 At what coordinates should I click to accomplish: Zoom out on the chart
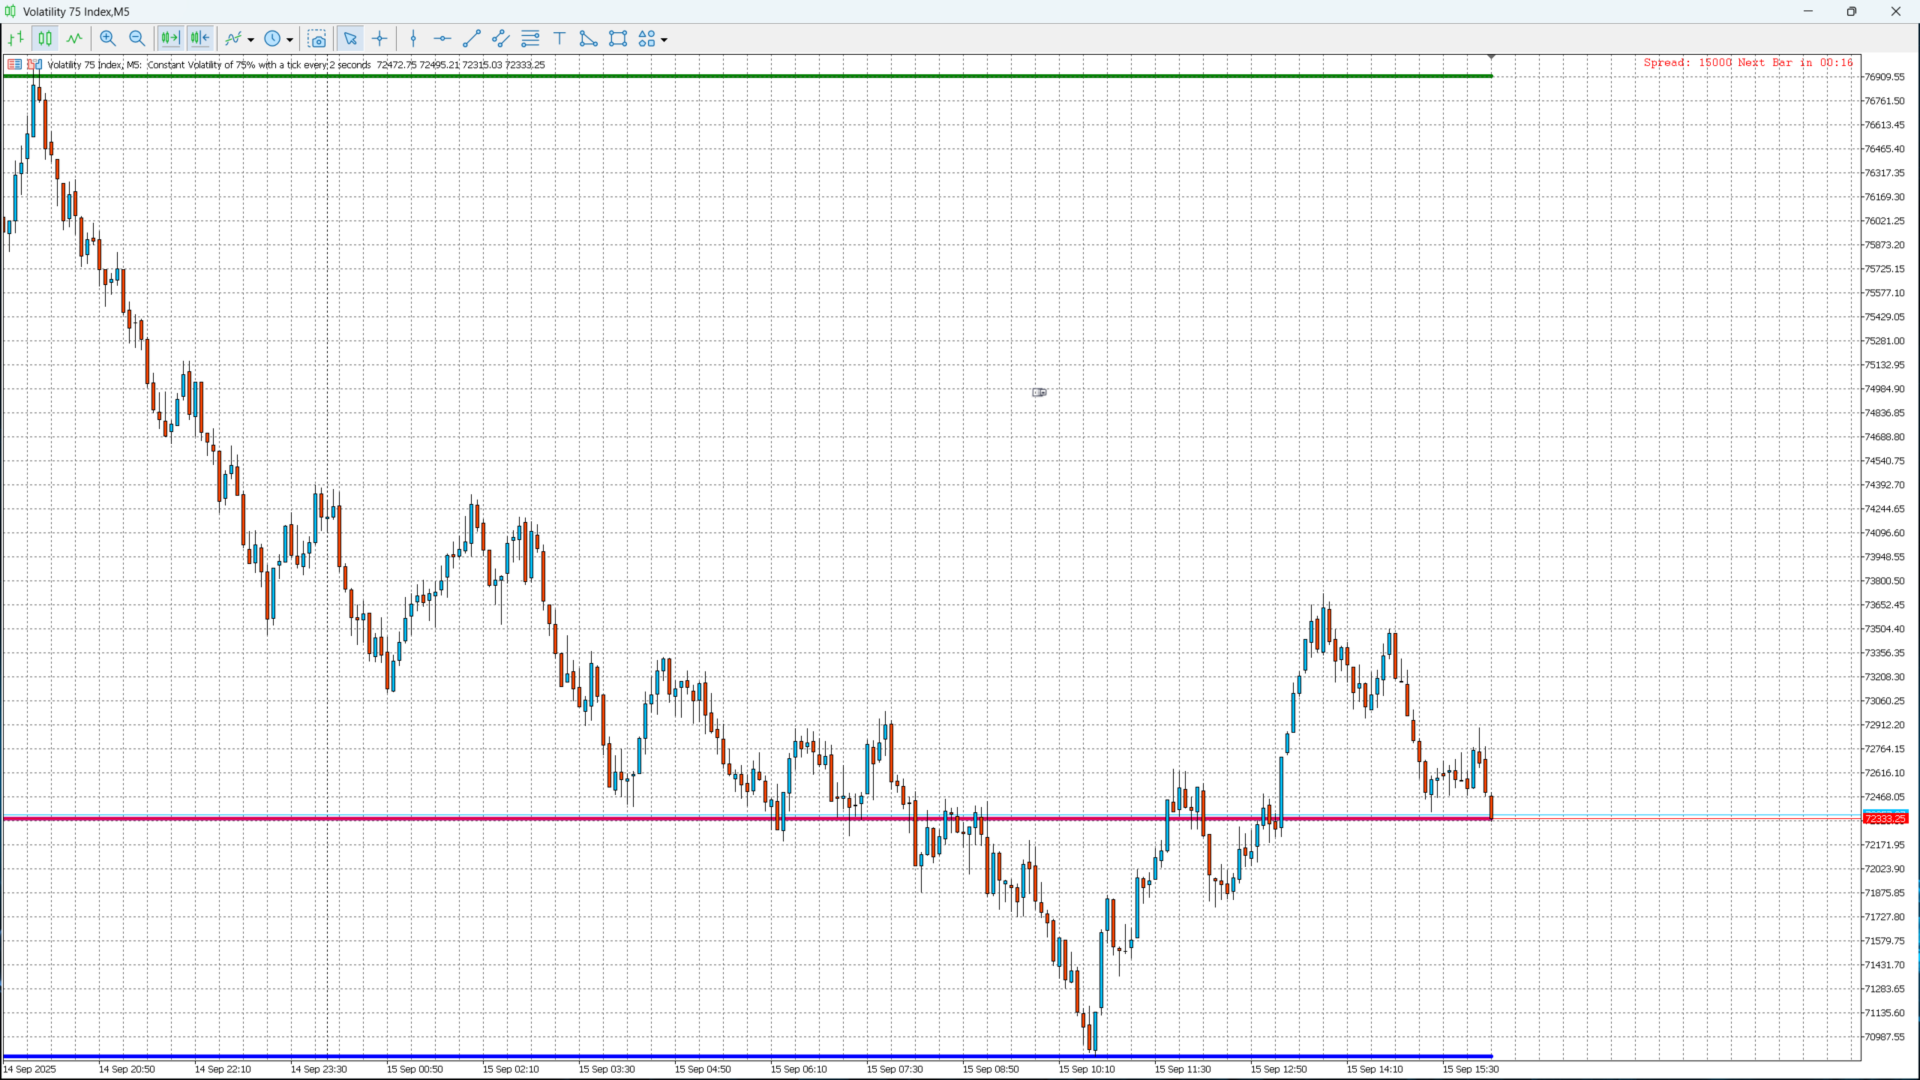click(x=137, y=39)
